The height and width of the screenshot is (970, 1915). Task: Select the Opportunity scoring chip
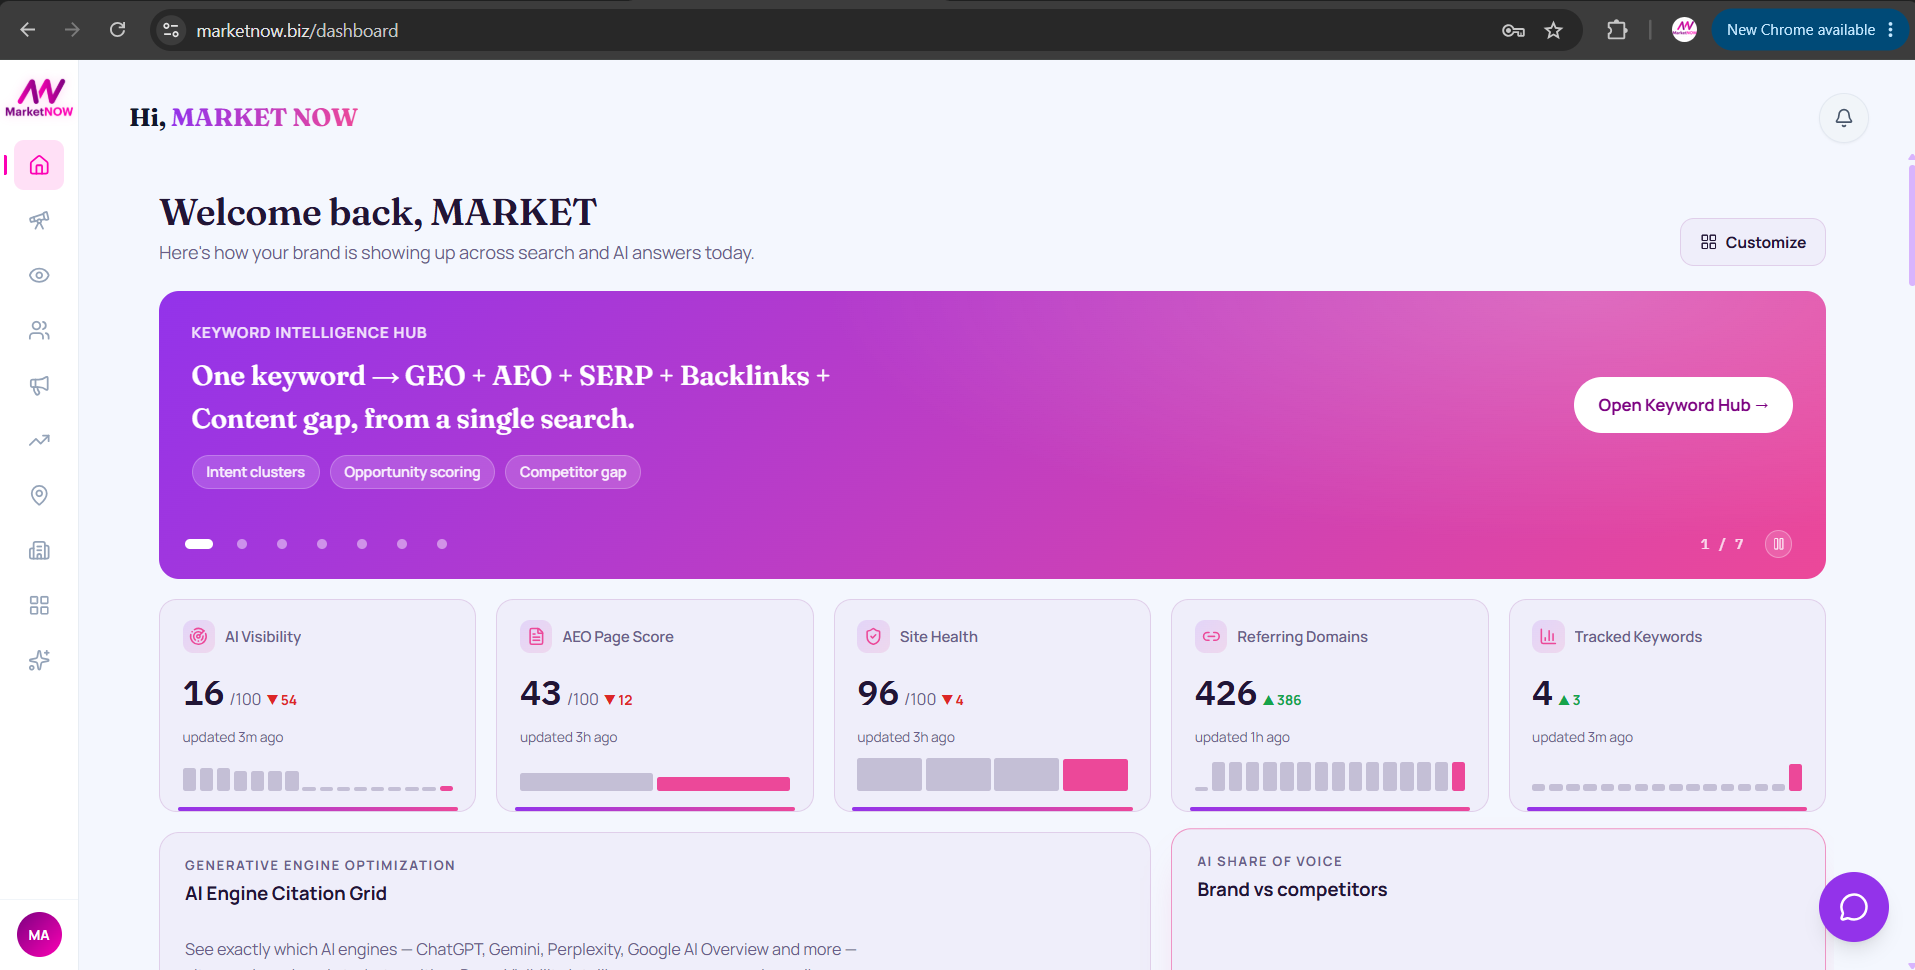point(412,472)
